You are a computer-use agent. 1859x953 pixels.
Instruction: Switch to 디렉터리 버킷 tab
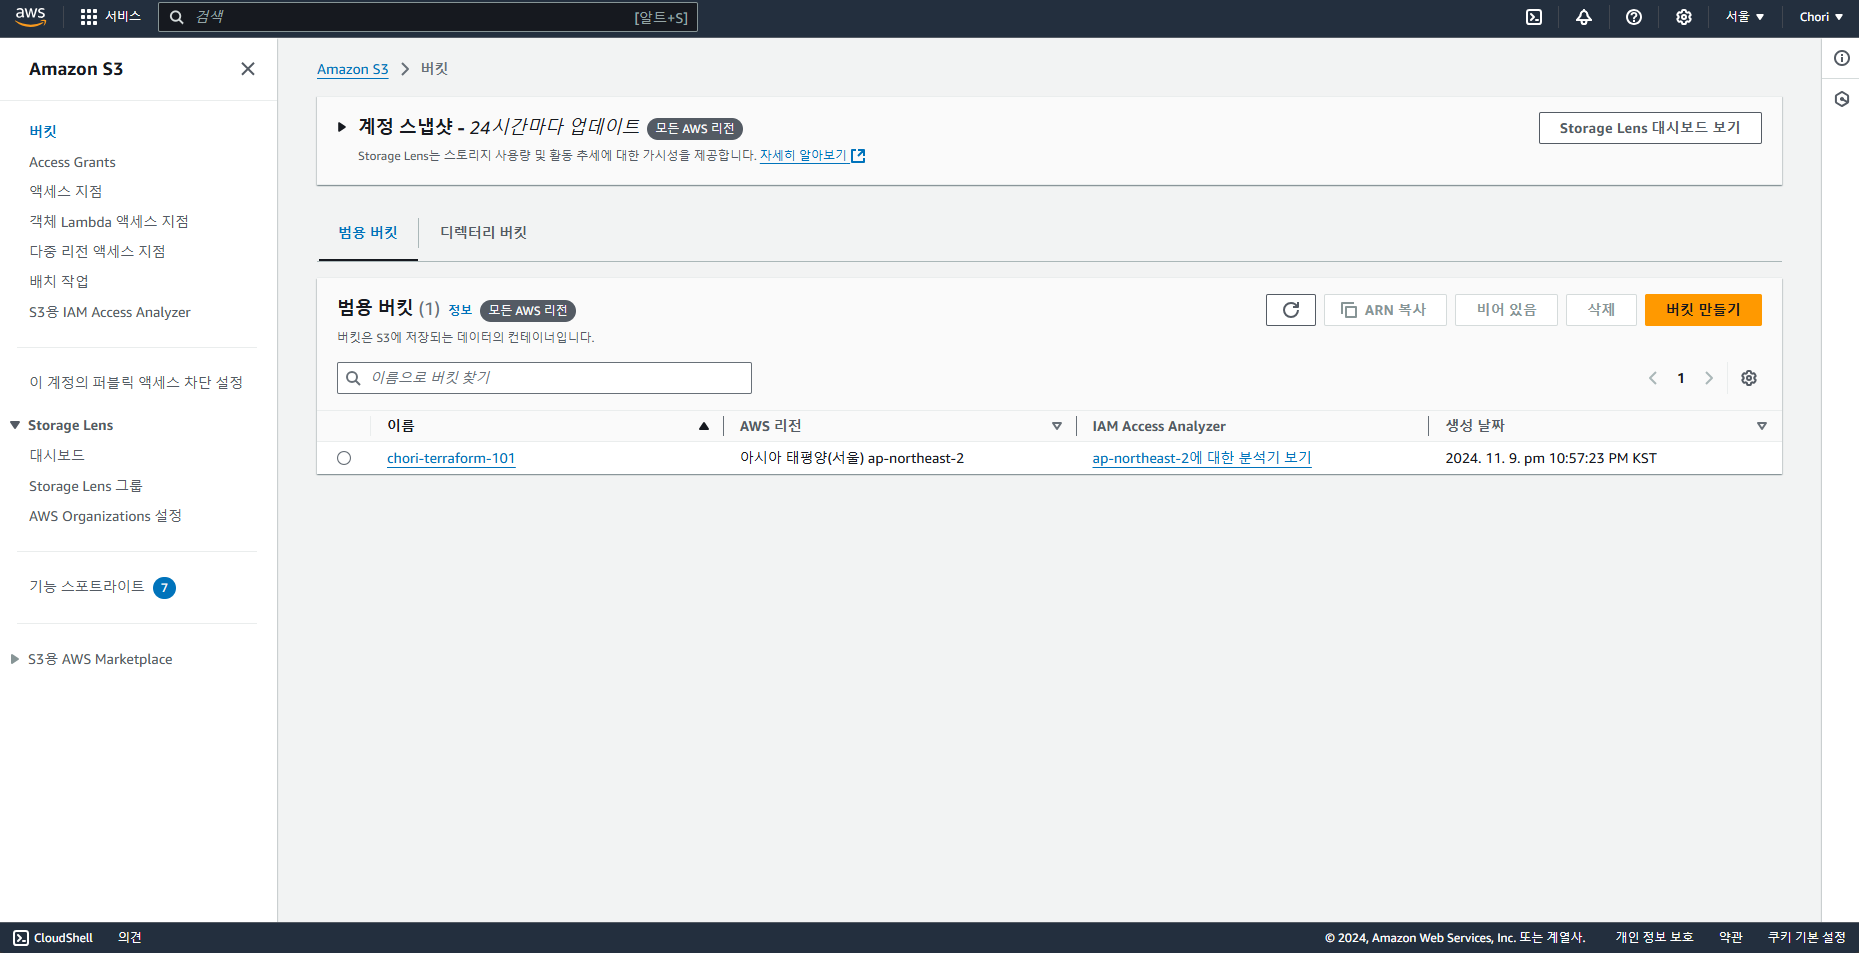pyautogui.click(x=484, y=232)
